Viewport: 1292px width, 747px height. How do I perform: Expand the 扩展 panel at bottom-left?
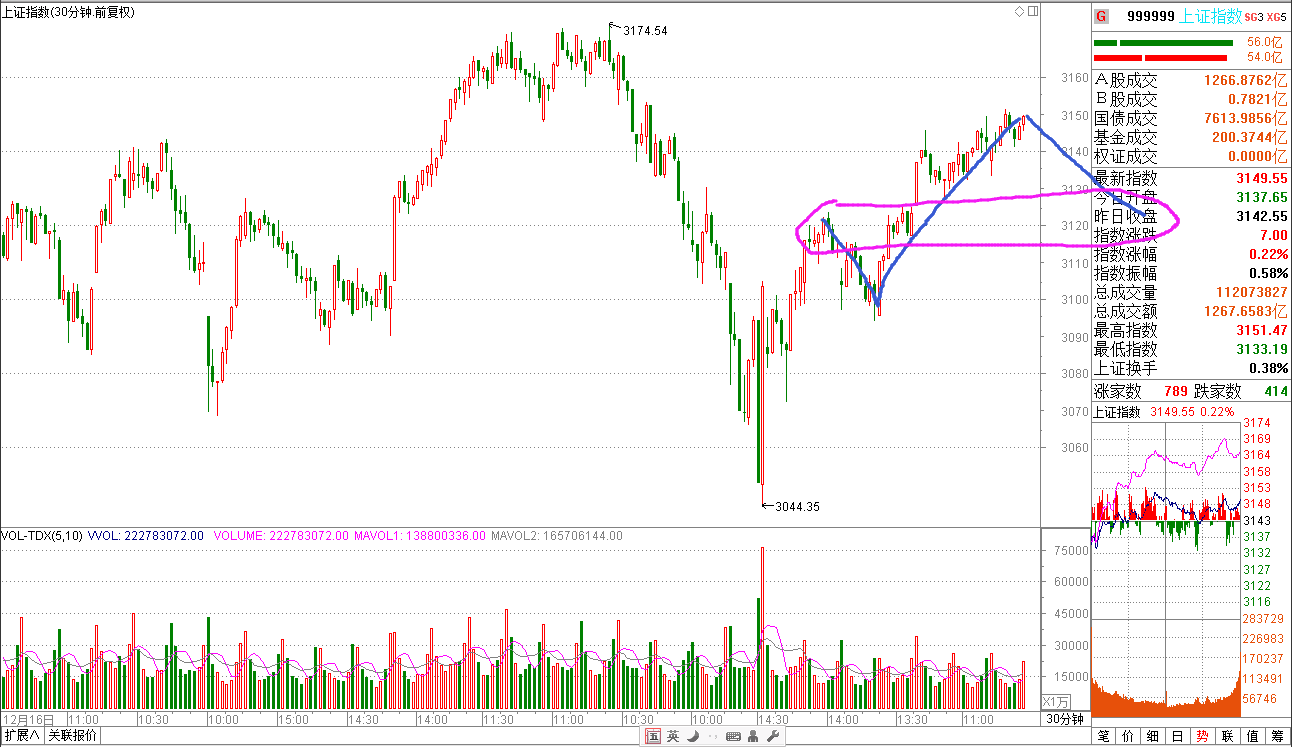pos(21,737)
